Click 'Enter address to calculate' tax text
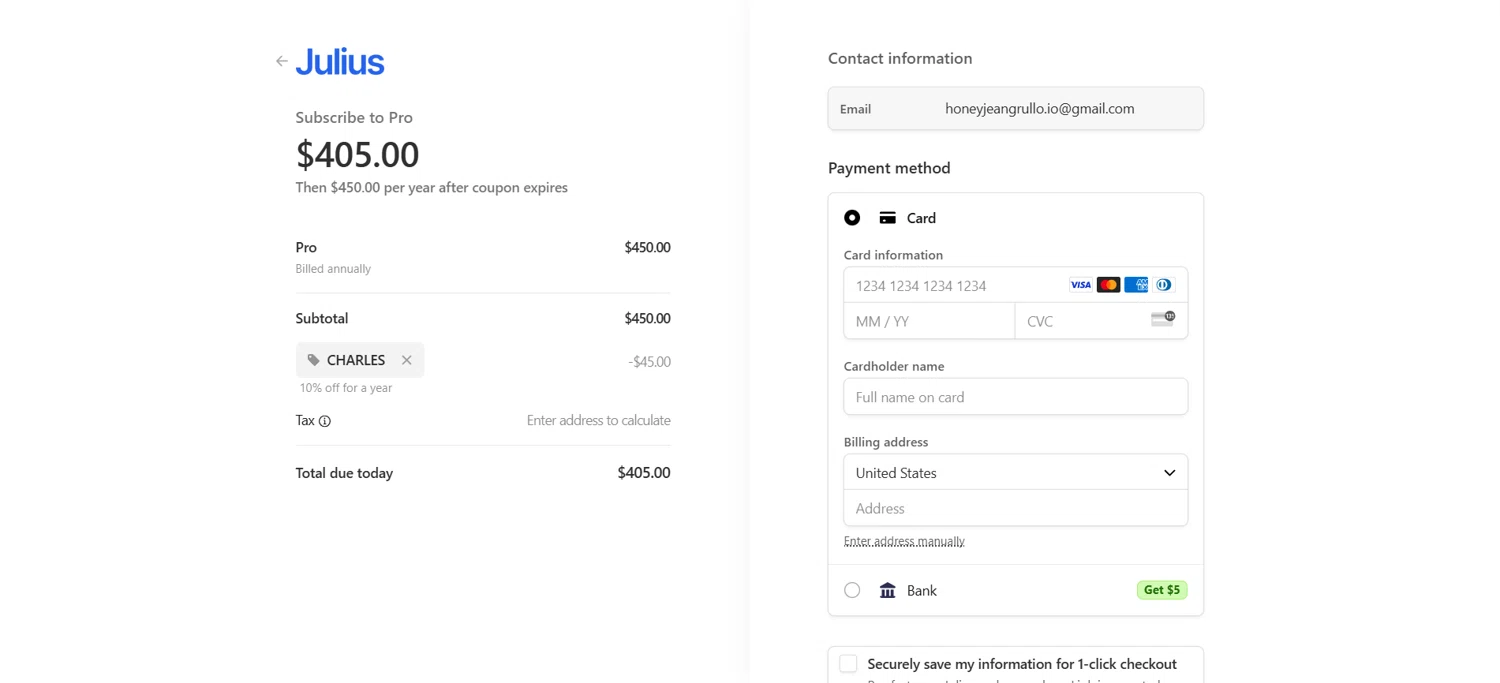Image resolution: width=1500 pixels, height=683 pixels. [x=599, y=421]
